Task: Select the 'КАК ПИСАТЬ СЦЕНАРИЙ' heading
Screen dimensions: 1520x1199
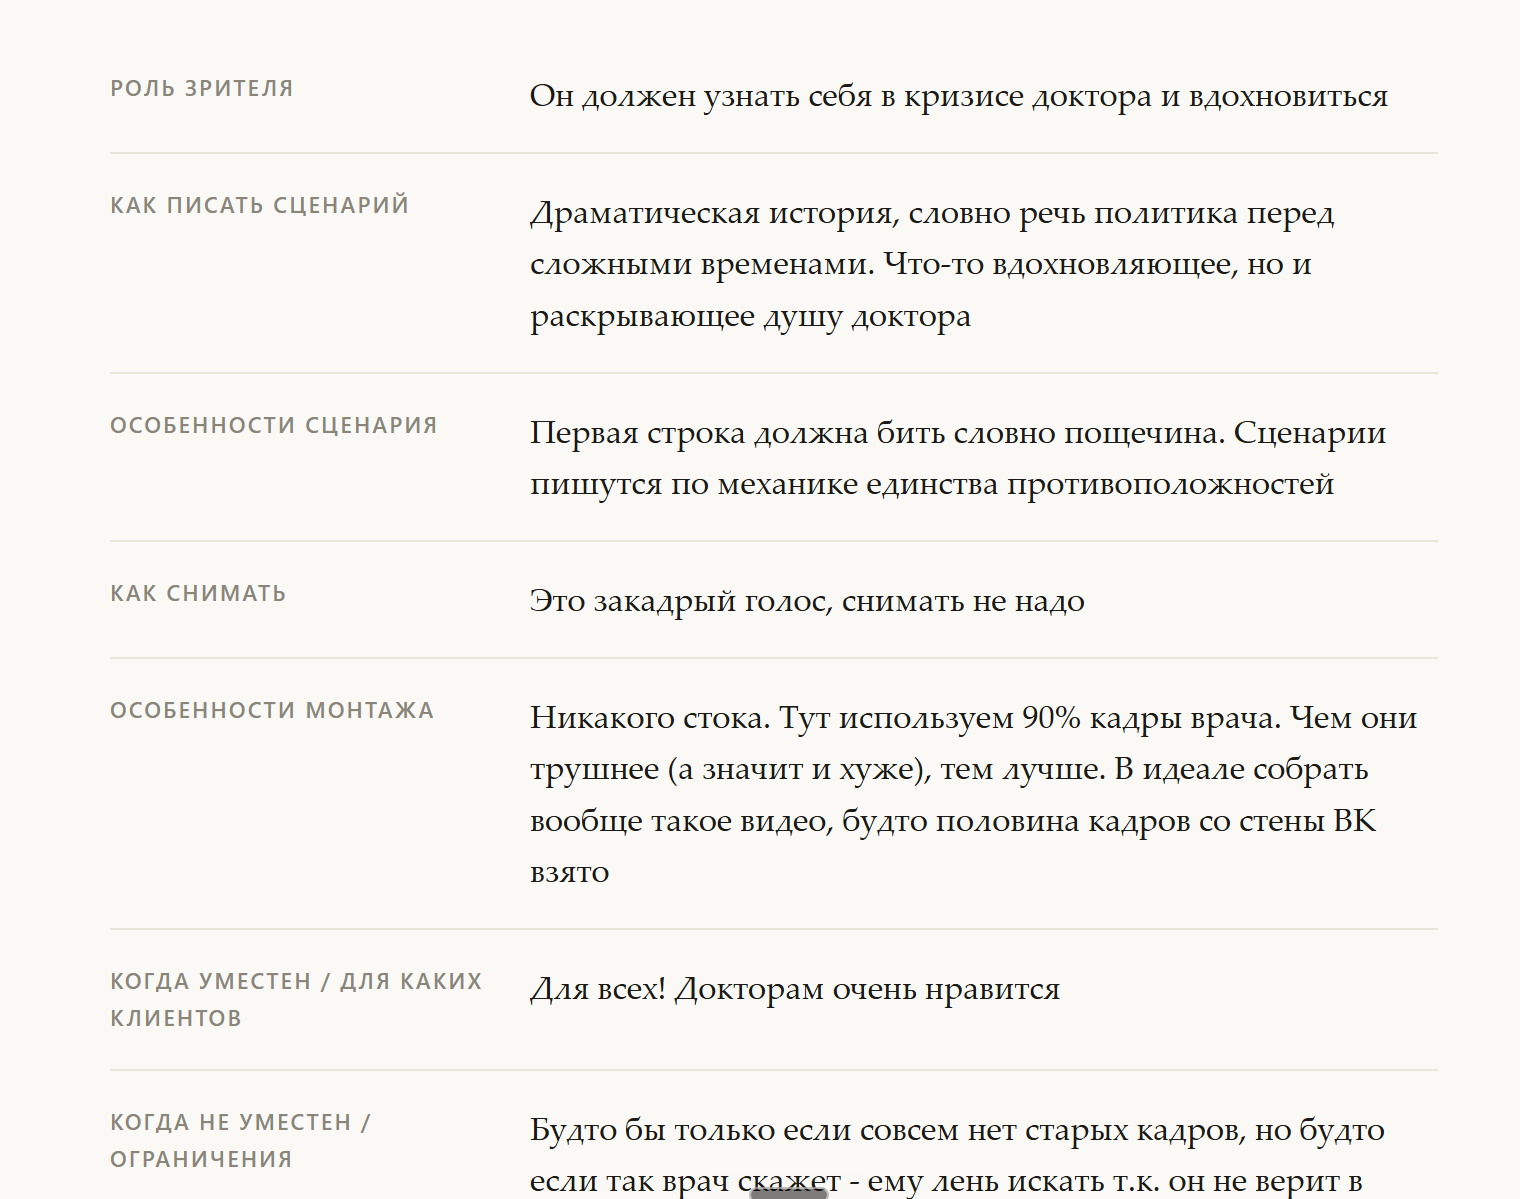Action: point(260,205)
